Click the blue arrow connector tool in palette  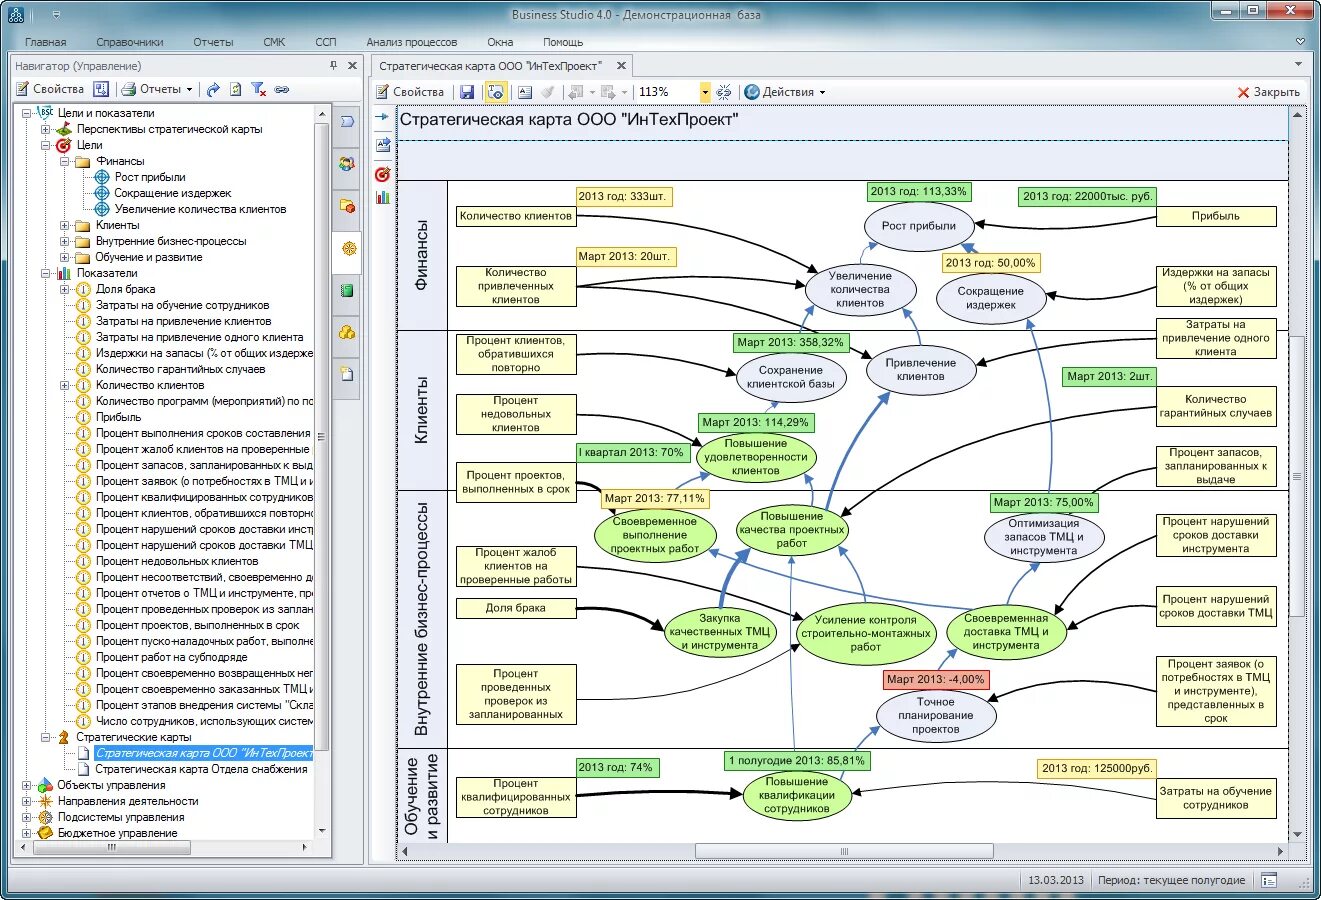pos(382,118)
